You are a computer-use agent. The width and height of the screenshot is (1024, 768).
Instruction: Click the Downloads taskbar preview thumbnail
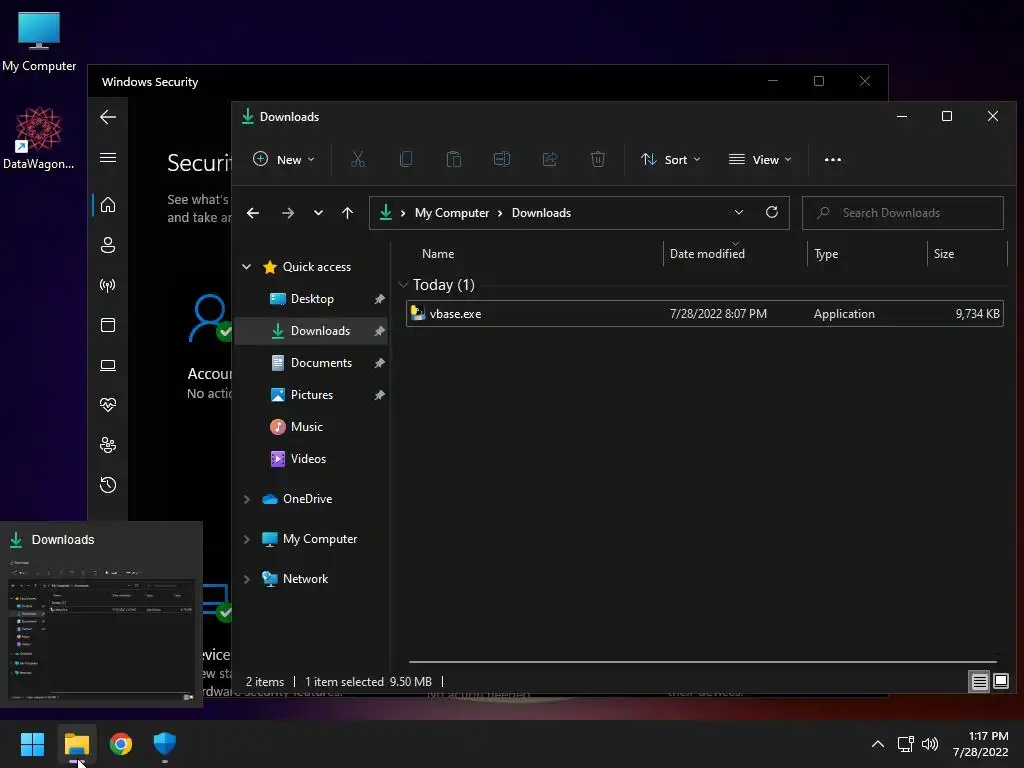[x=101, y=615]
